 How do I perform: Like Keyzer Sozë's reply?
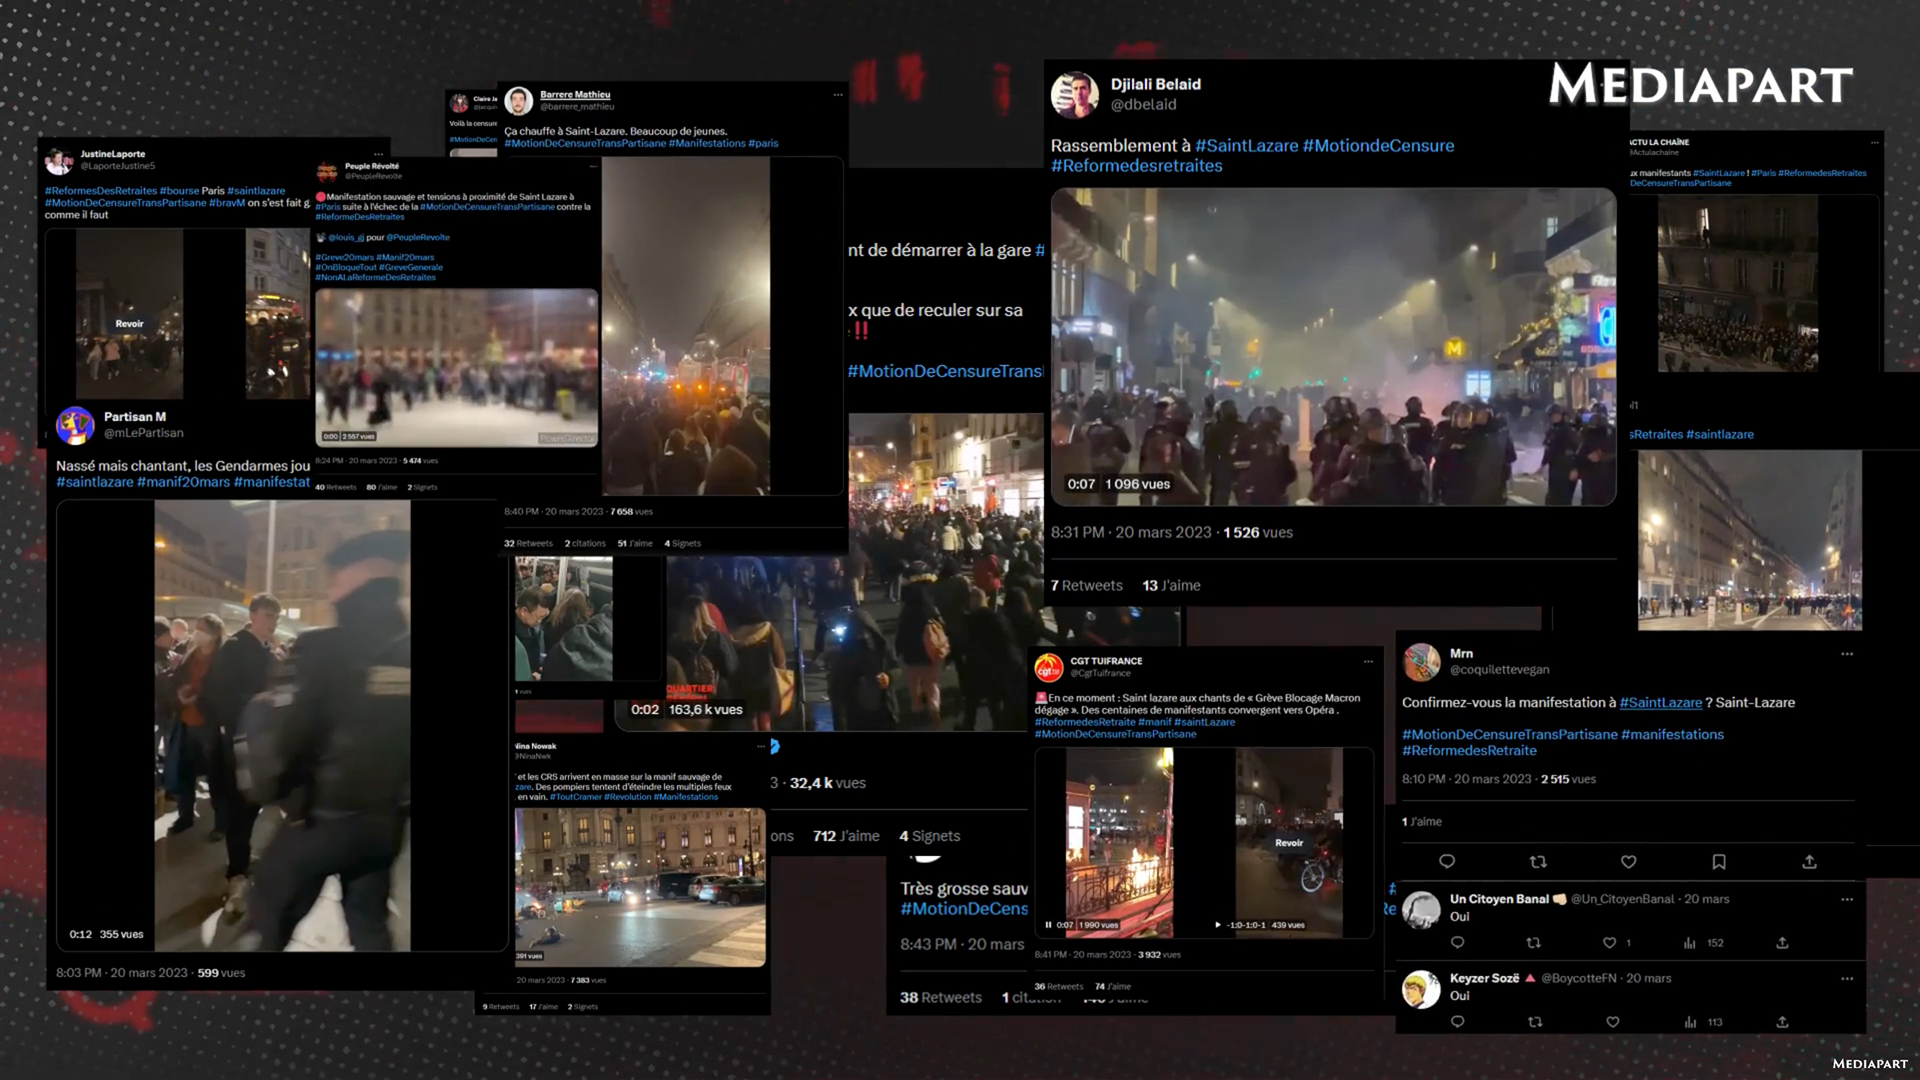pyautogui.click(x=1612, y=1022)
